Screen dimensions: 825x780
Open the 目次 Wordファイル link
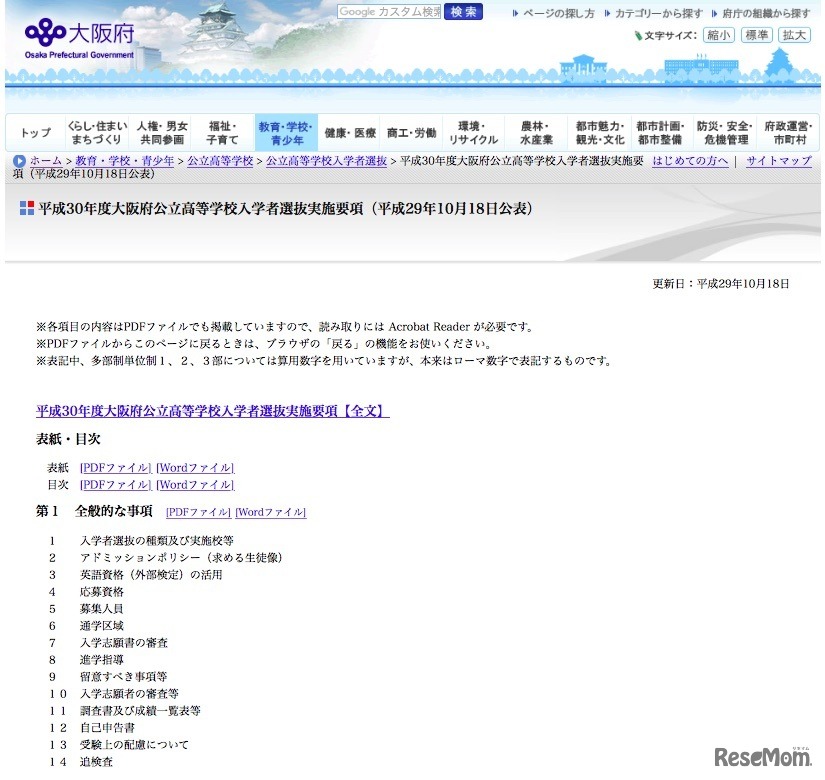point(194,484)
